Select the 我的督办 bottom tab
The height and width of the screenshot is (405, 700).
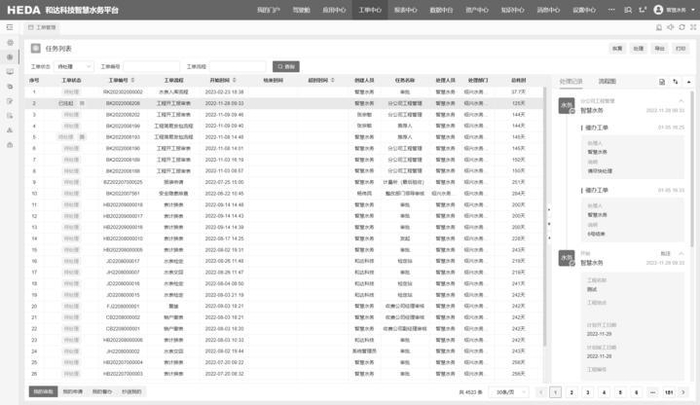102,392
